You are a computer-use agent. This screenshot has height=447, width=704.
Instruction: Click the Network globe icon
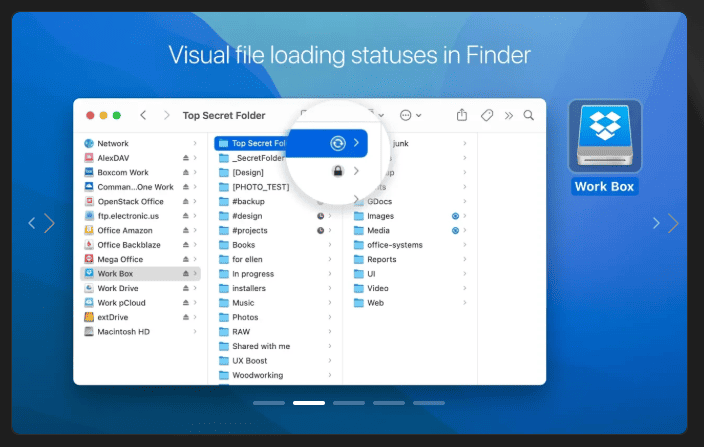coord(89,143)
